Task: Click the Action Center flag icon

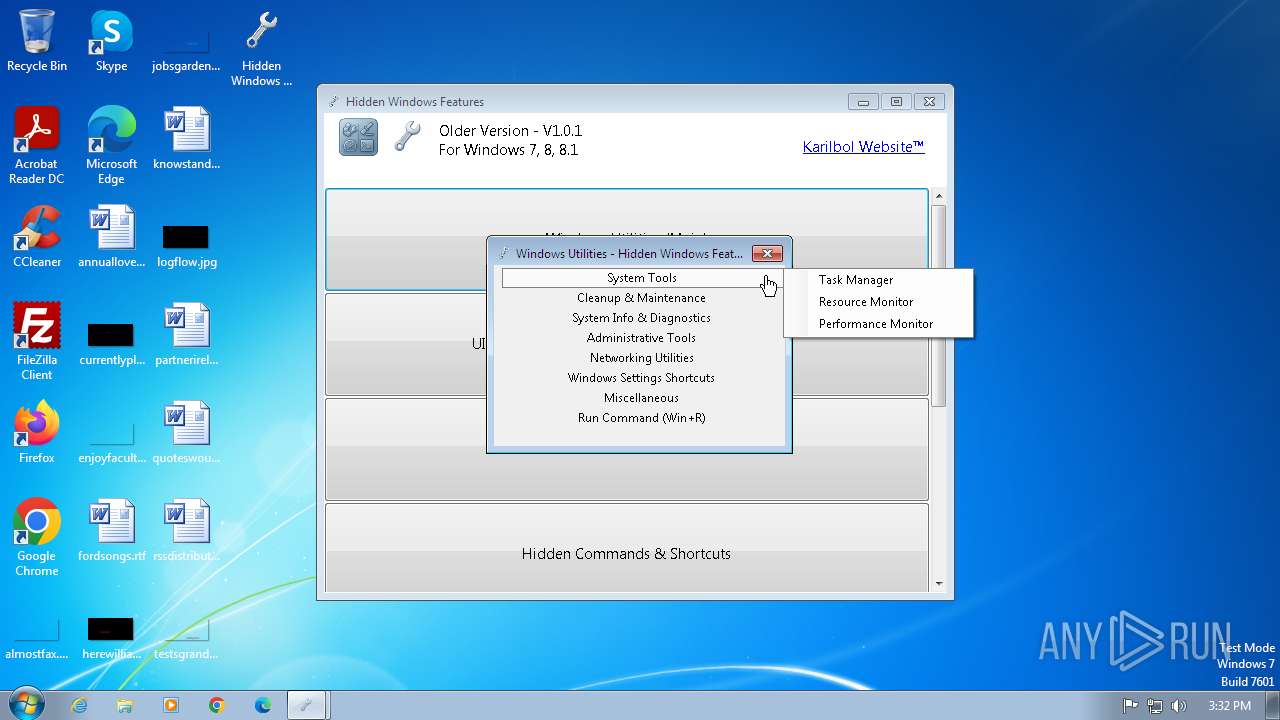Action: tap(1131, 706)
